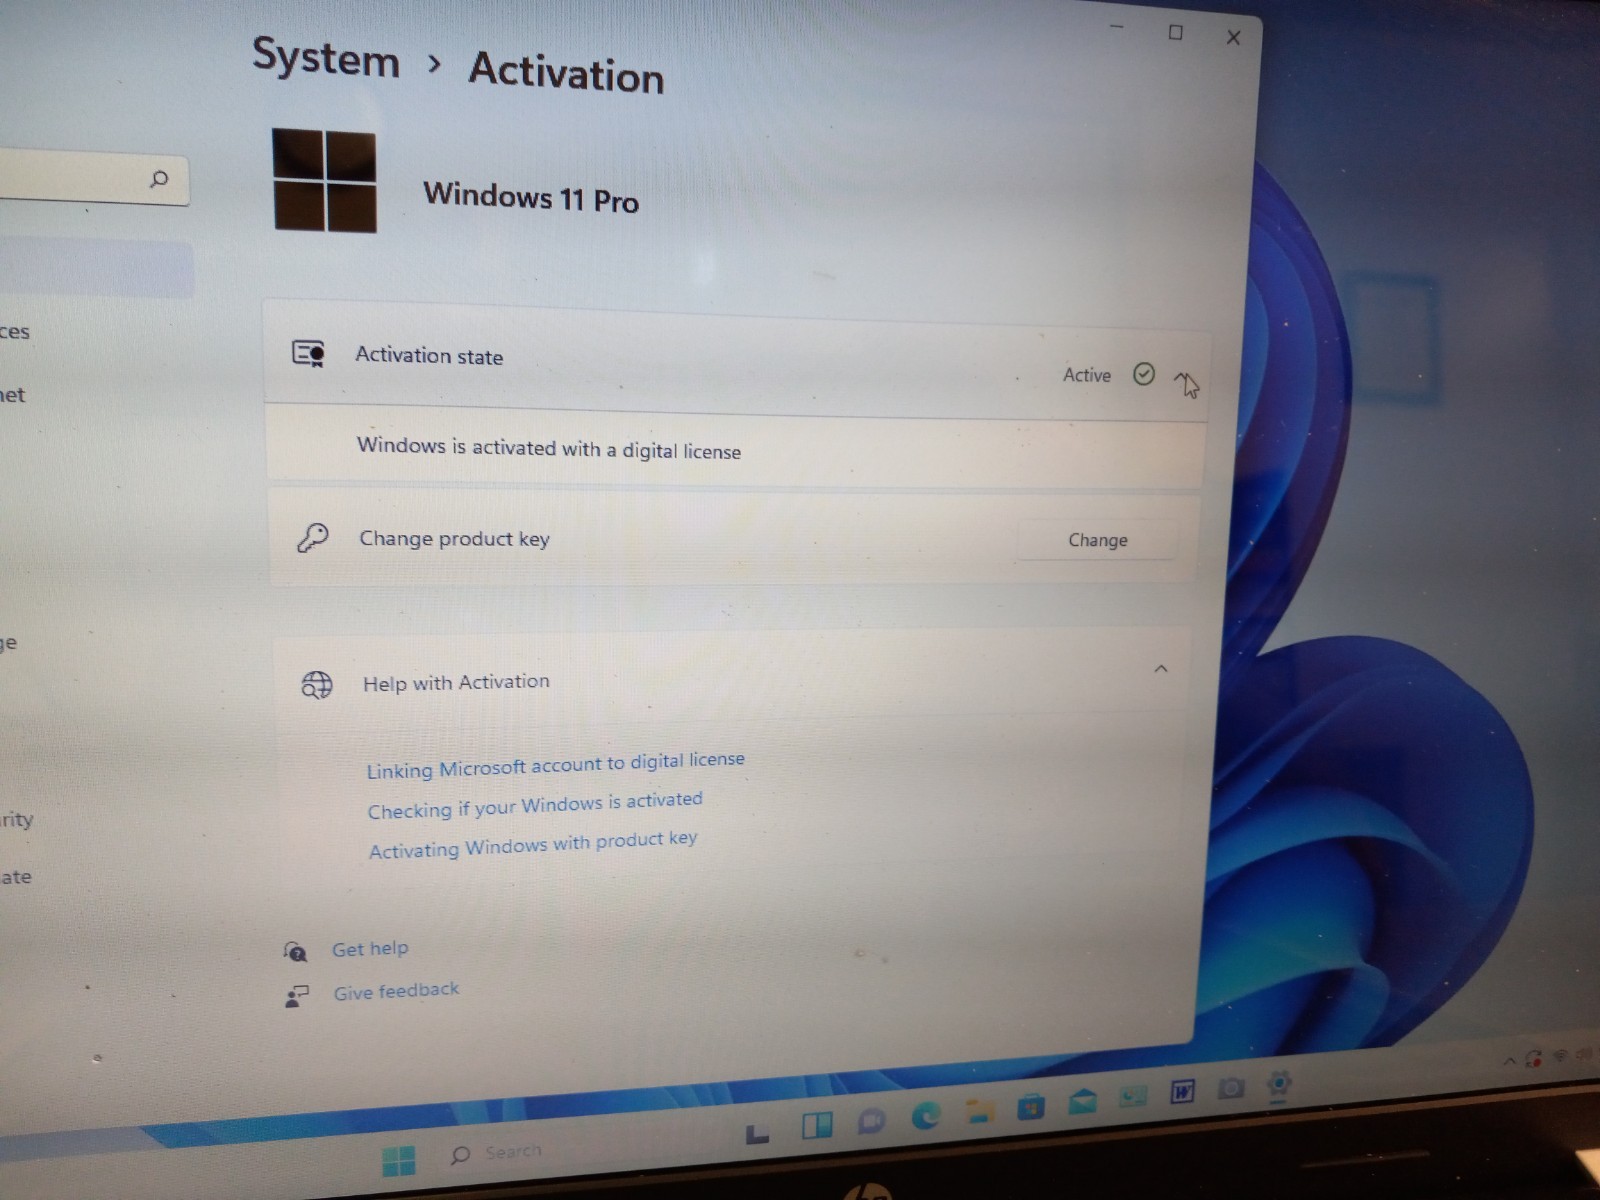Click the Get help headset icon
The image size is (1600, 1200).
(295, 951)
